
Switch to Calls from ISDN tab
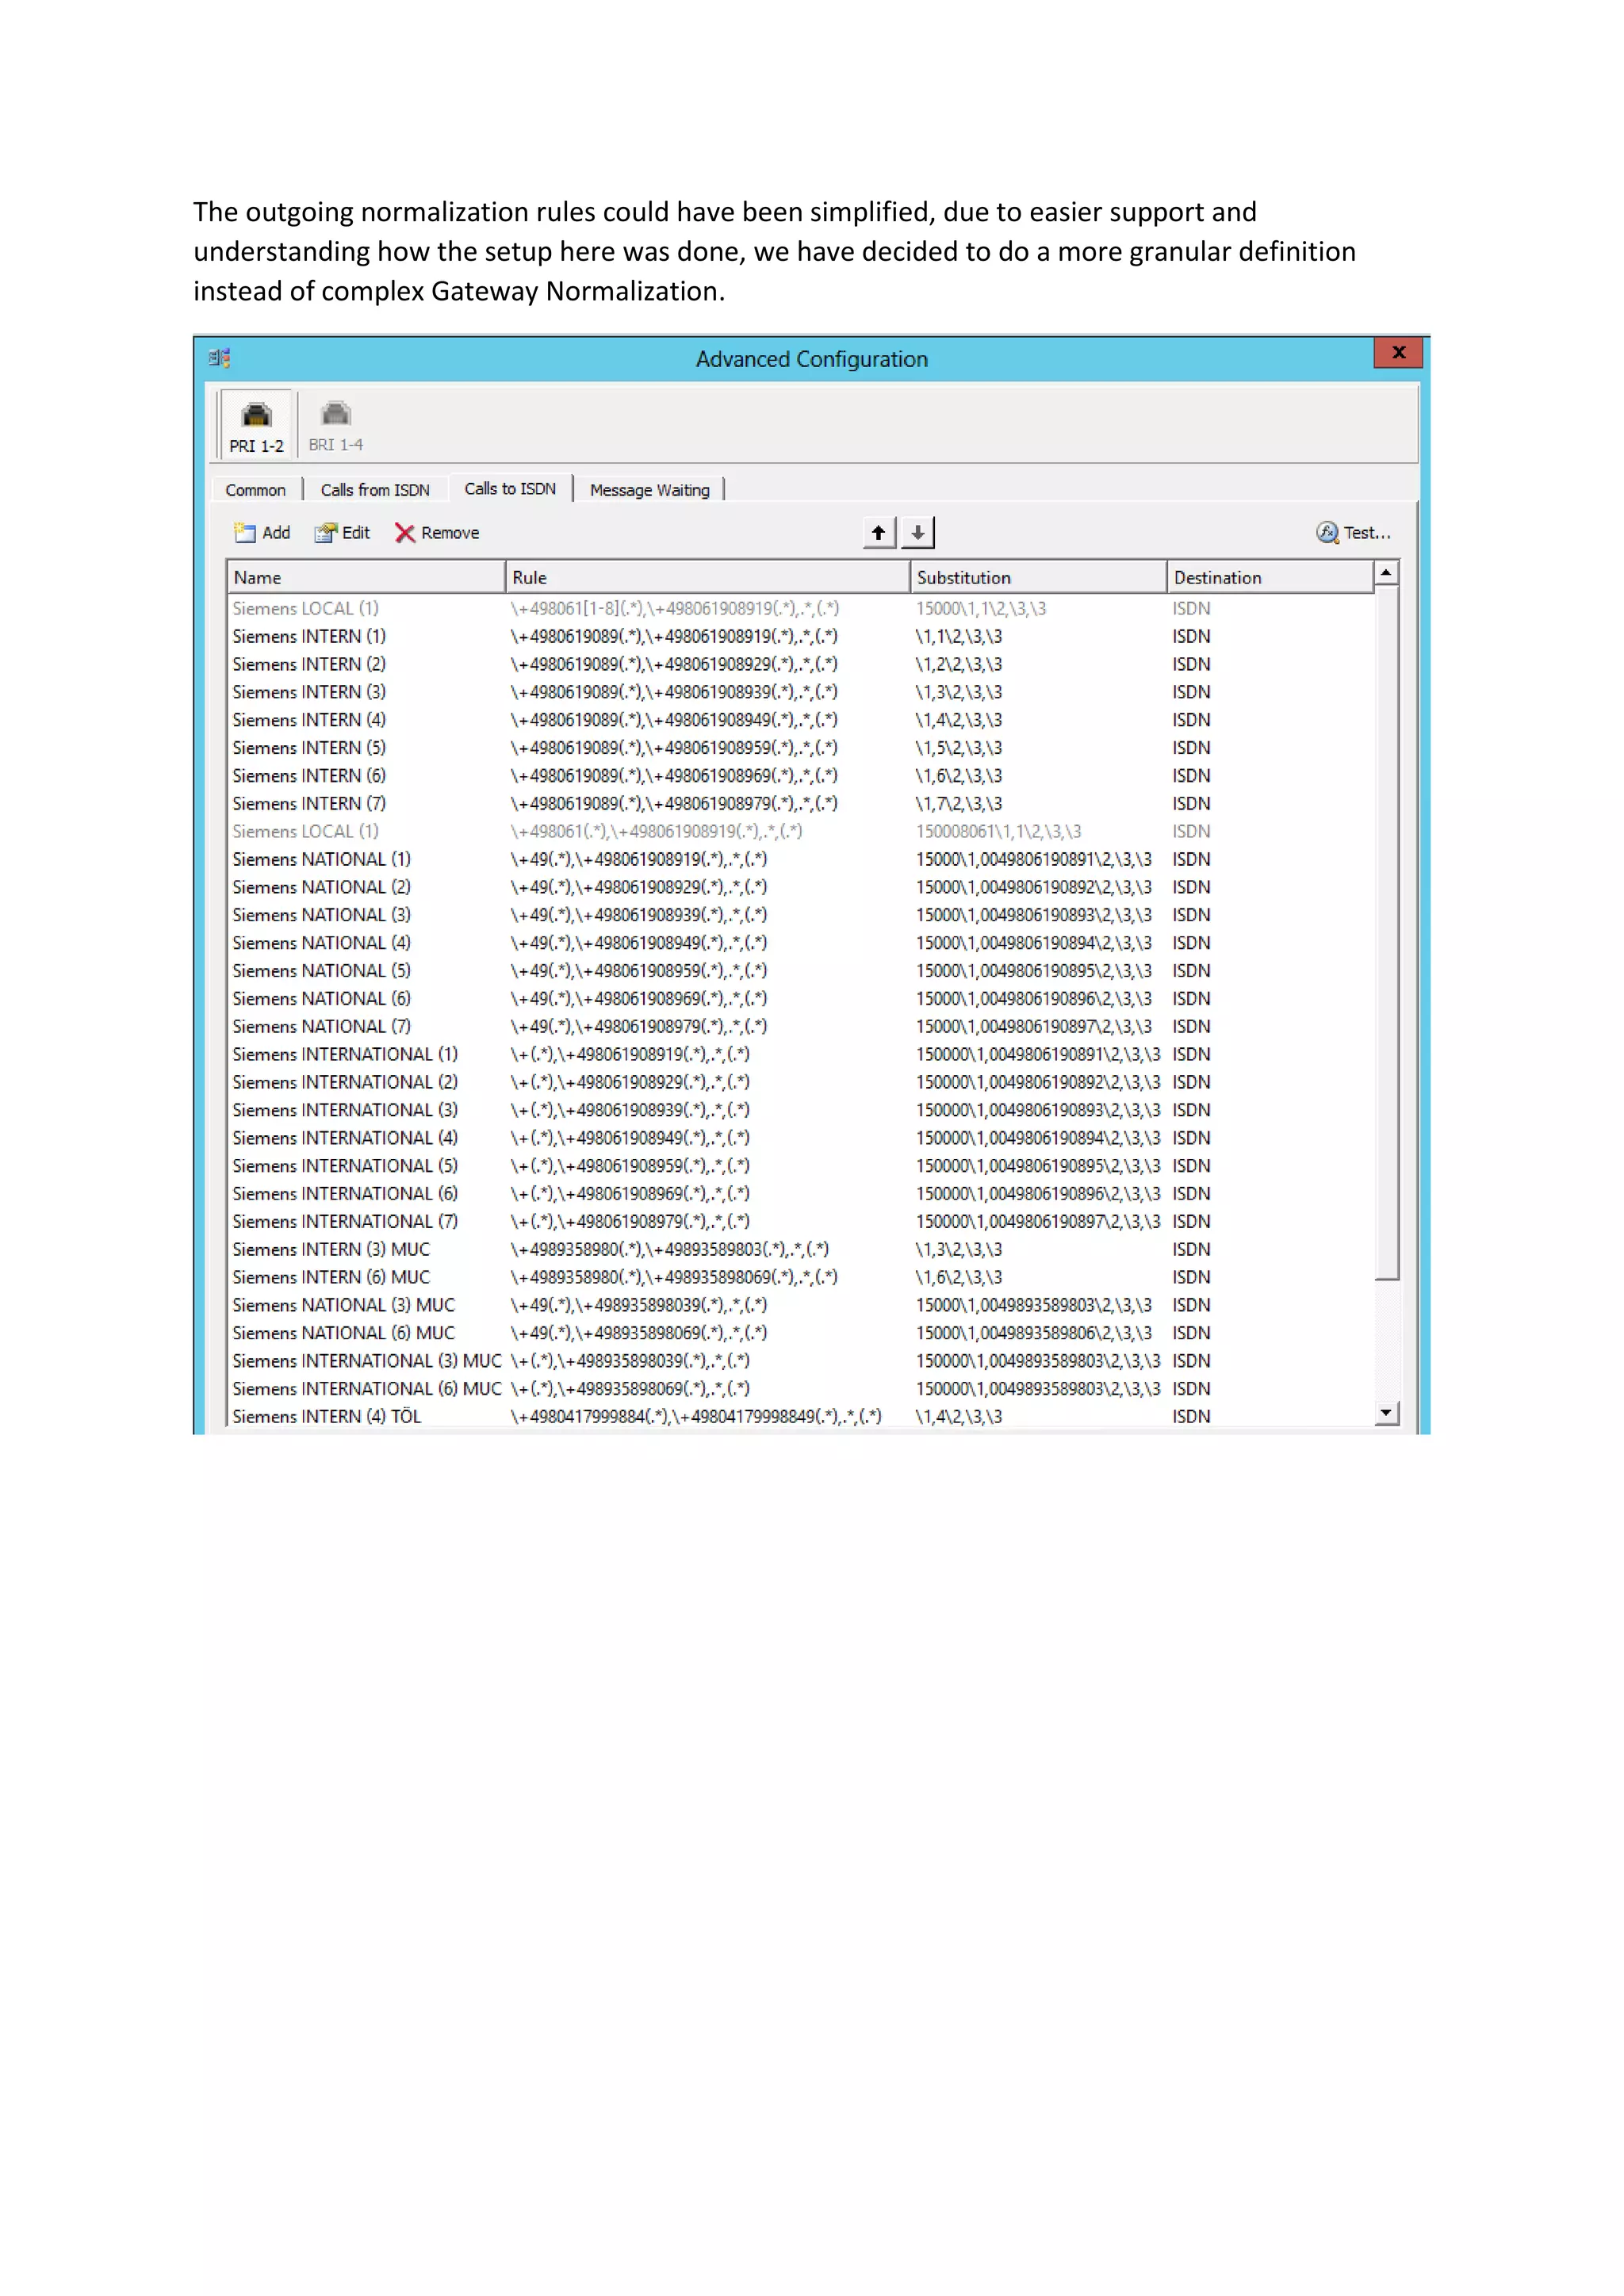(x=375, y=490)
